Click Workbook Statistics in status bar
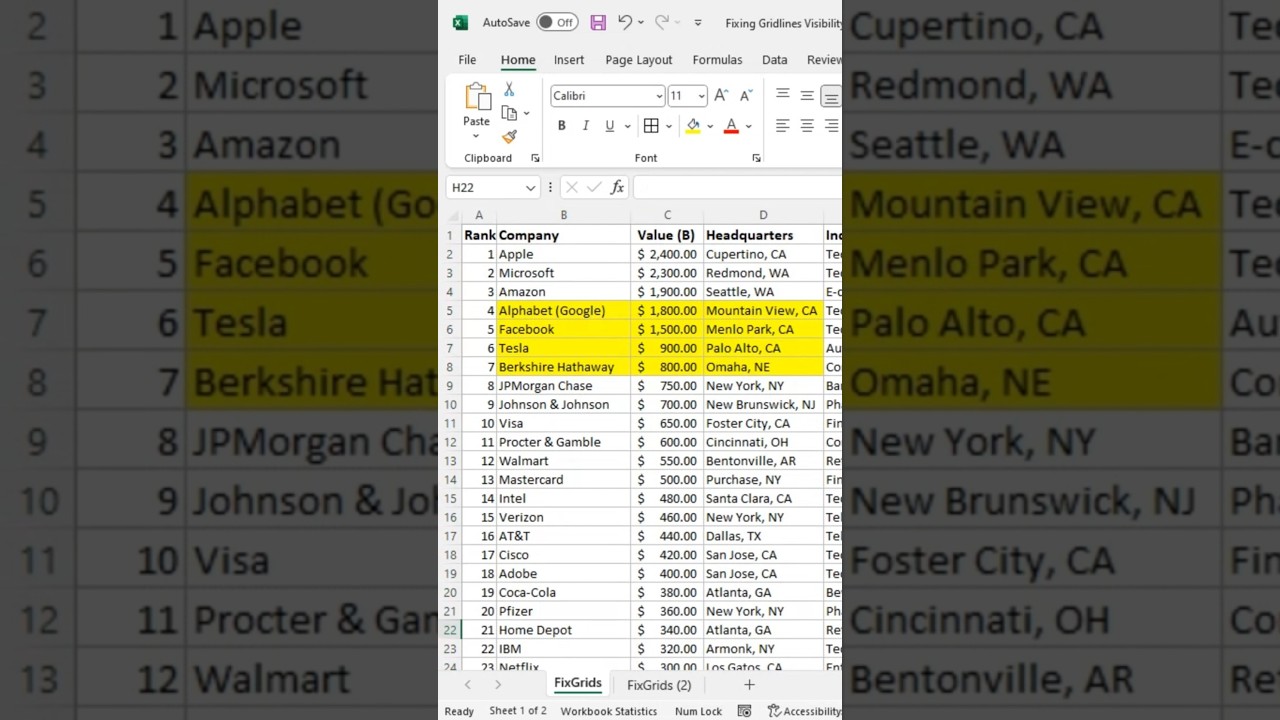This screenshot has height=720, width=1280. tap(609, 711)
